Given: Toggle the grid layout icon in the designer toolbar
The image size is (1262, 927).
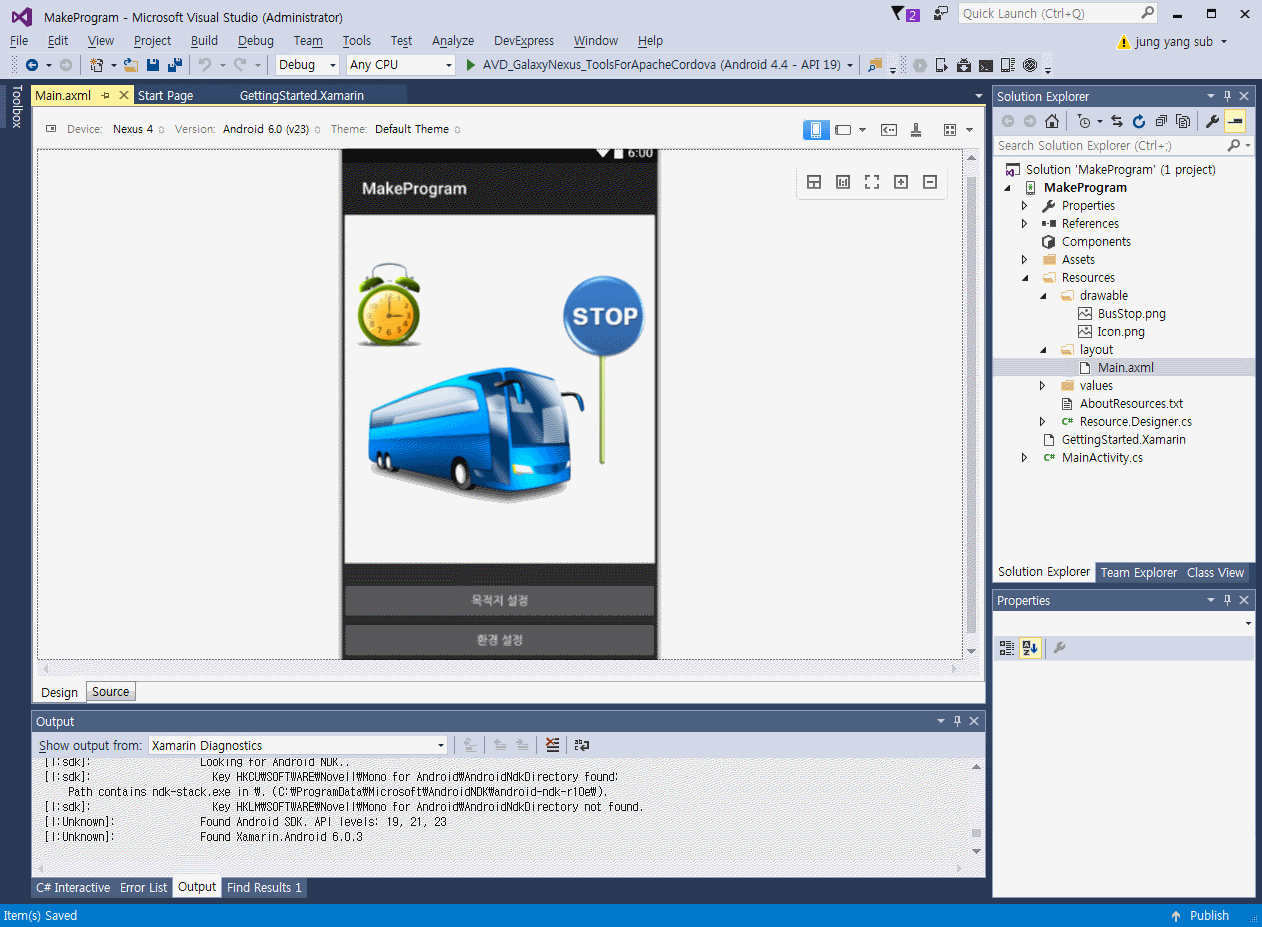Looking at the screenshot, I should point(950,129).
